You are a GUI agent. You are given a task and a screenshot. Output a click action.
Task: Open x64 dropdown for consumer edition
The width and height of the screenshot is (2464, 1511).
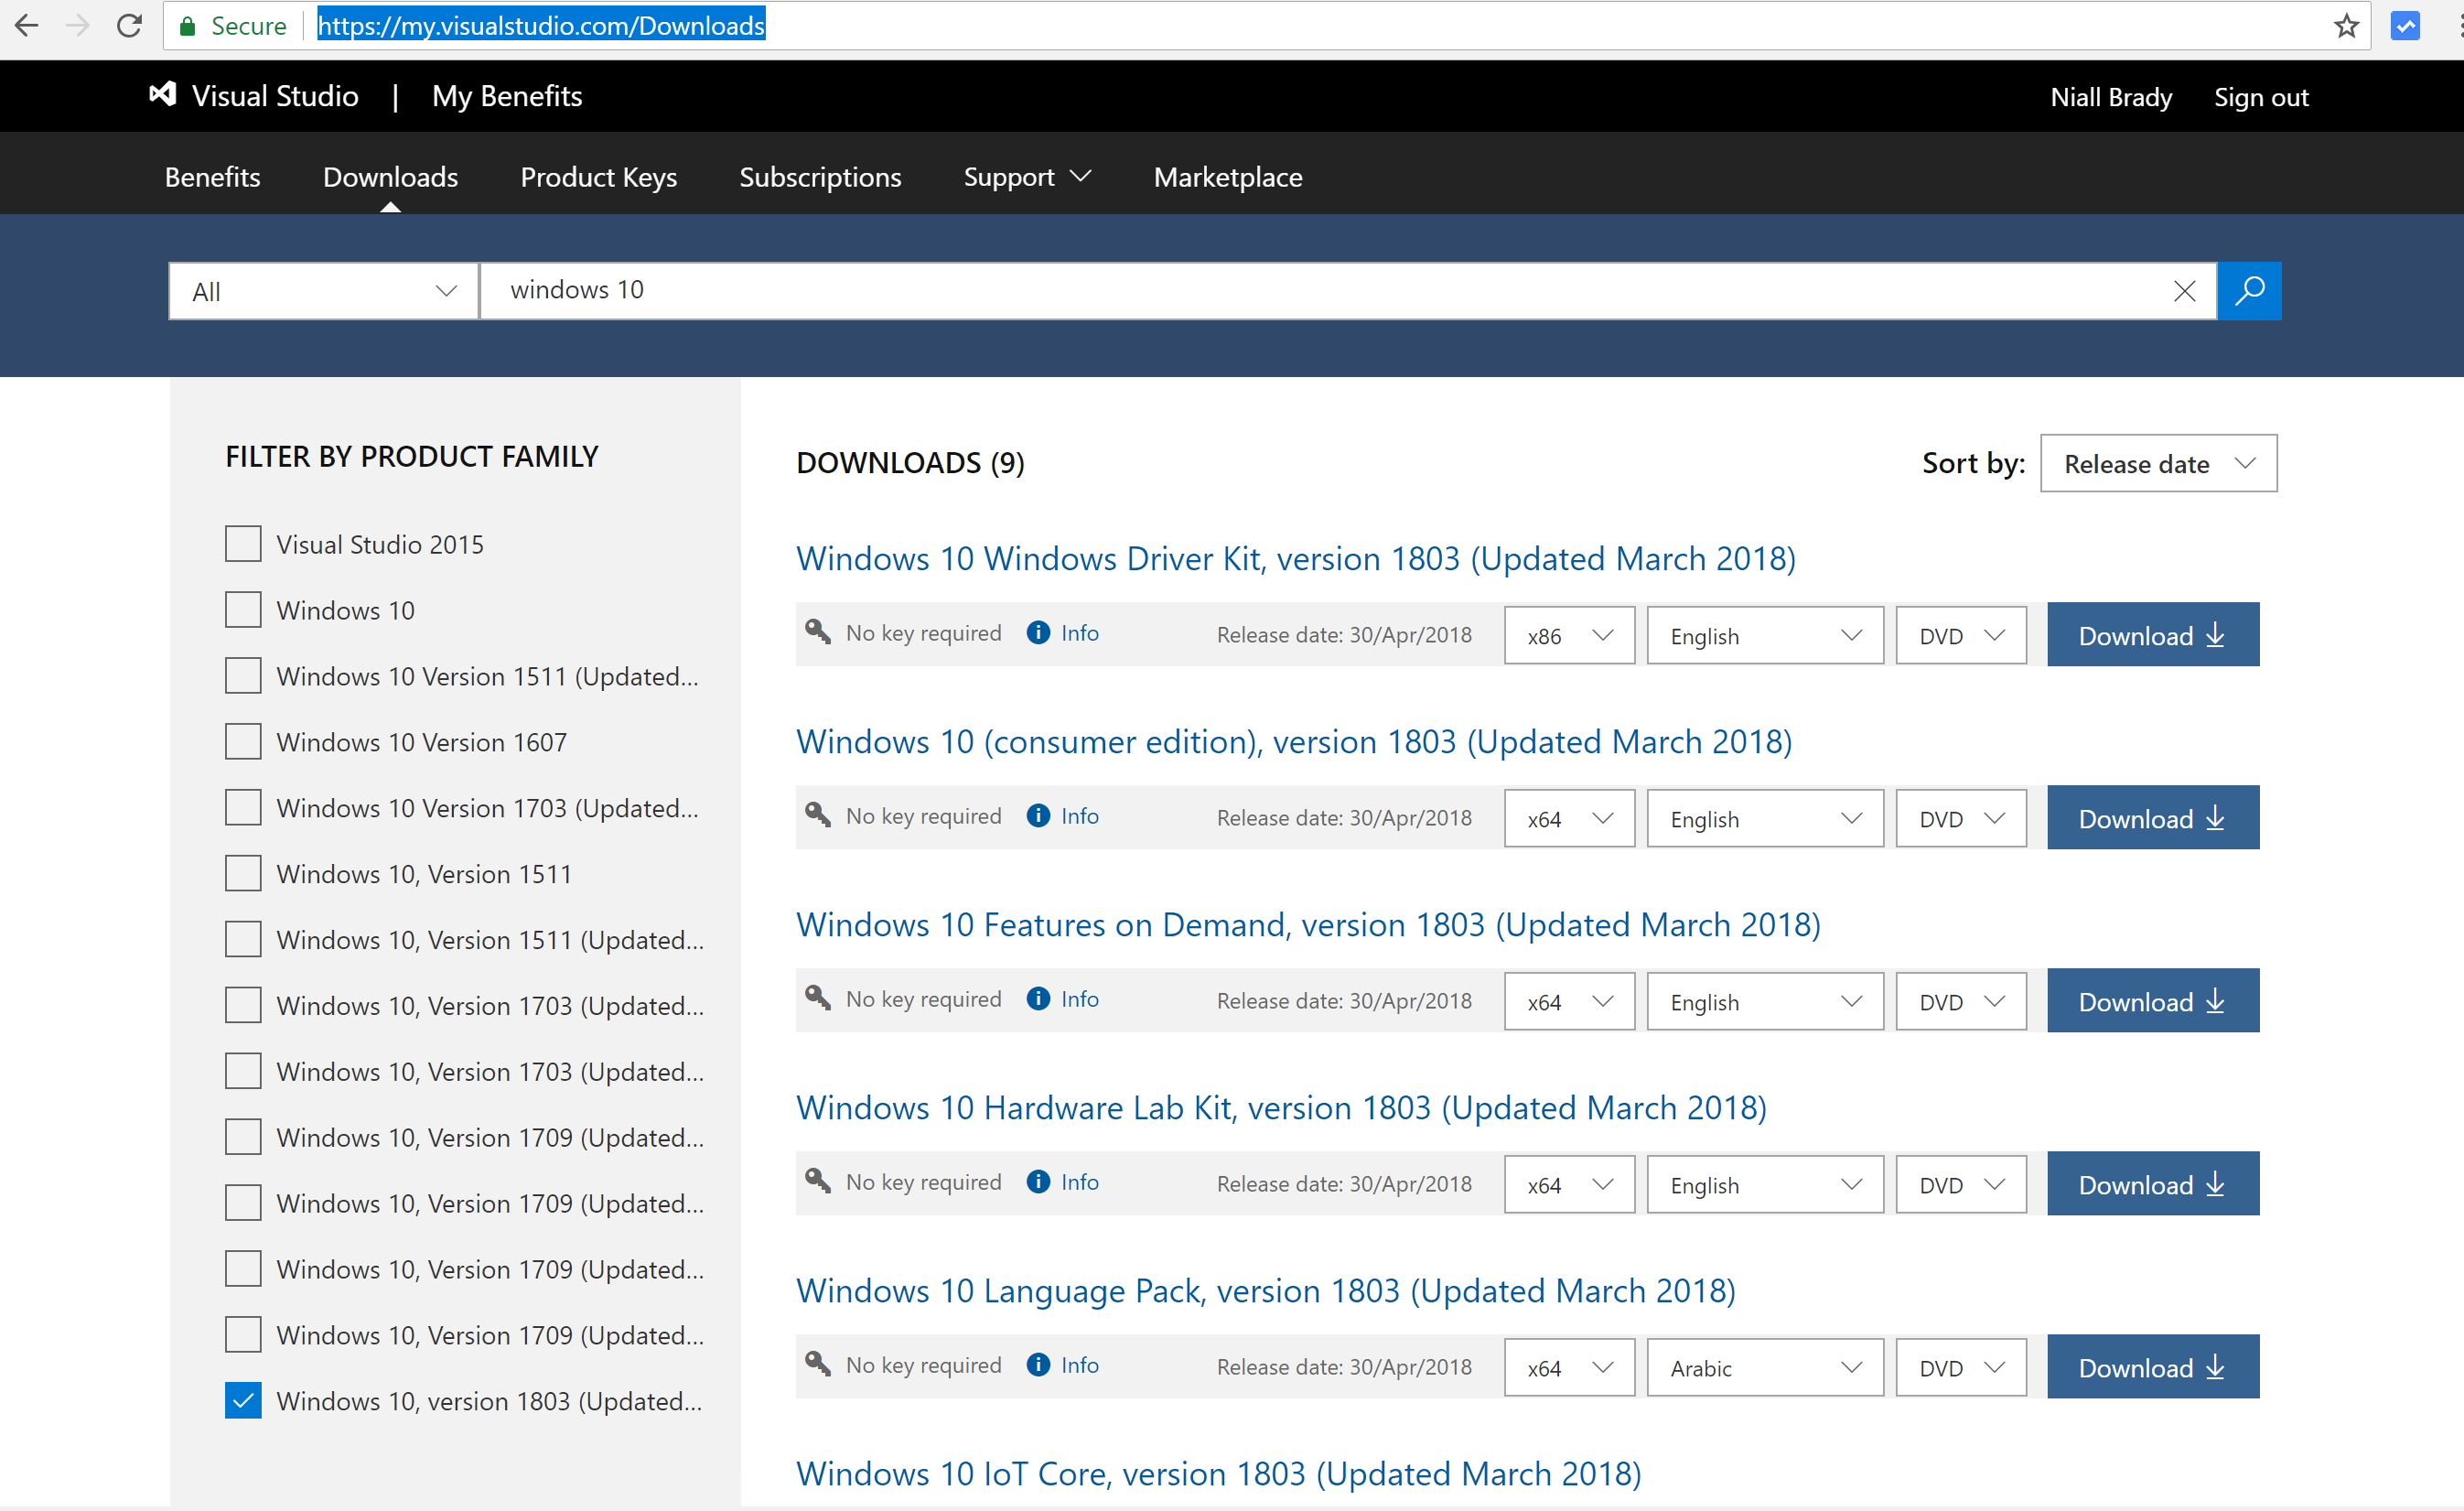point(1569,818)
